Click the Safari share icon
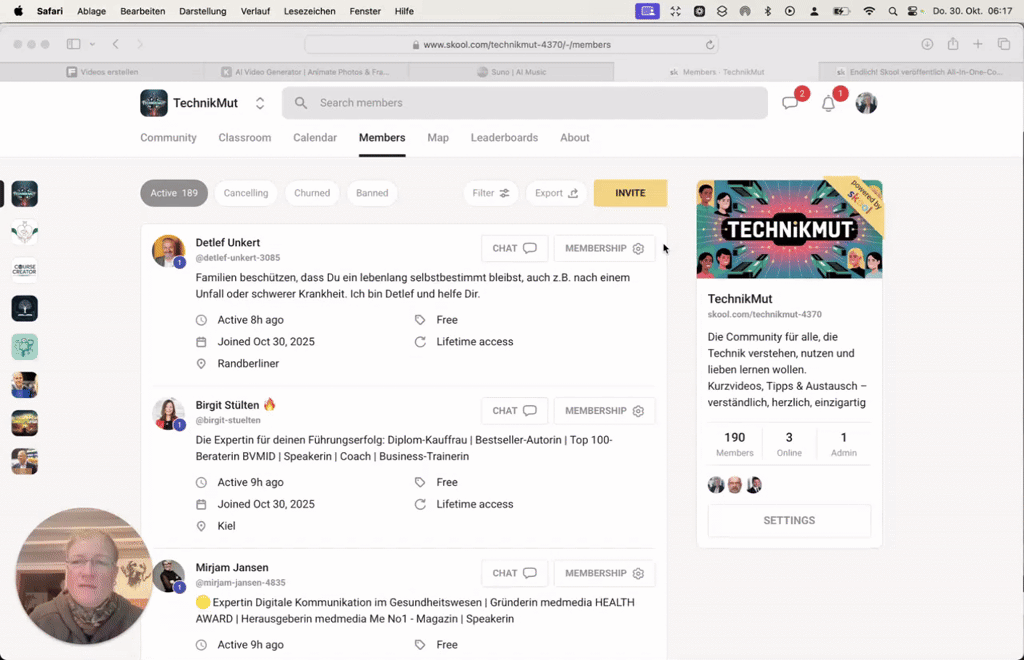The width and height of the screenshot is (1024, 660). pos(953,44)
